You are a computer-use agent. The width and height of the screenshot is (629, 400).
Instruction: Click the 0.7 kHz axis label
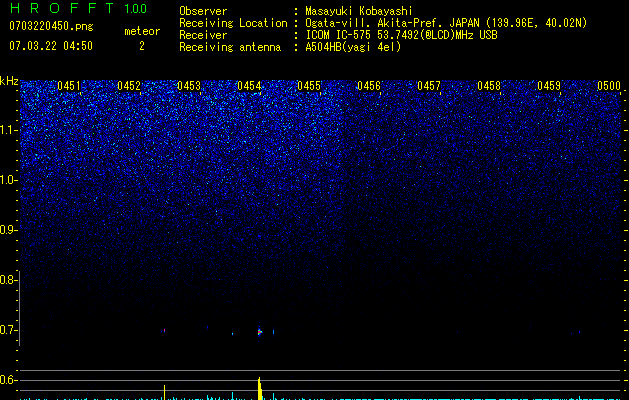tap(8, 330)
